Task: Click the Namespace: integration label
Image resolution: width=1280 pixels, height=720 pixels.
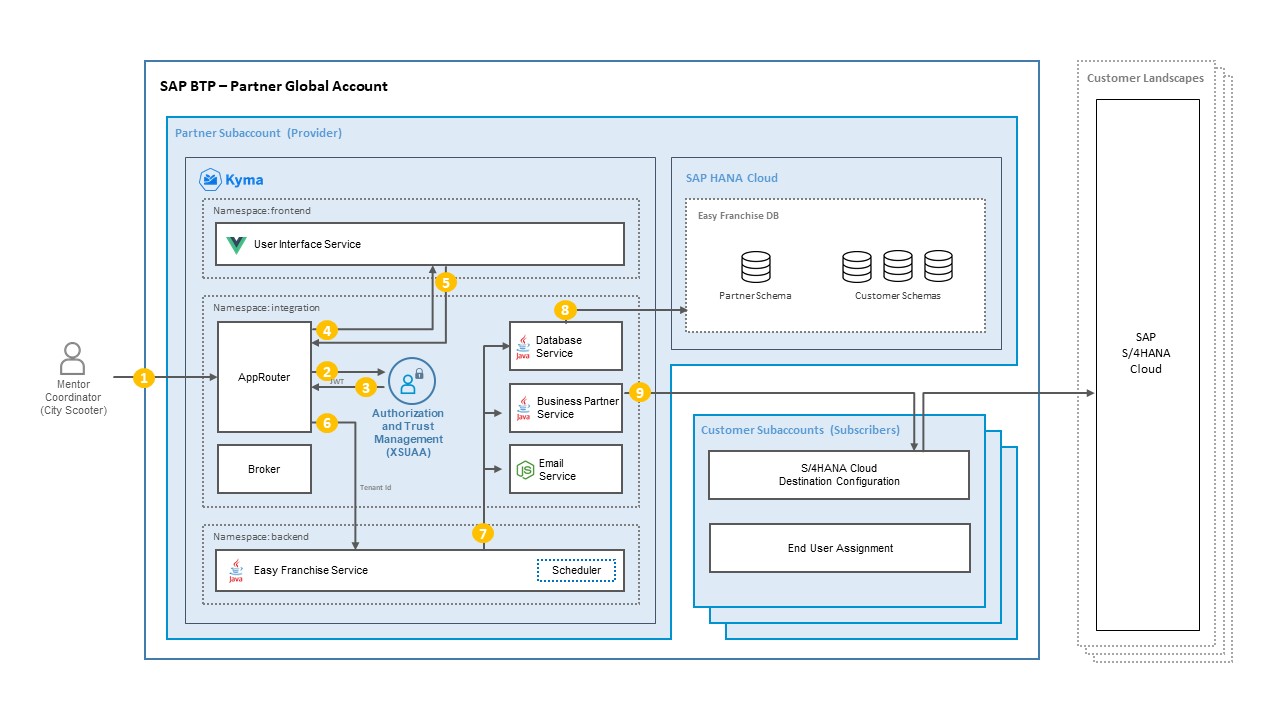Action: 266,308
